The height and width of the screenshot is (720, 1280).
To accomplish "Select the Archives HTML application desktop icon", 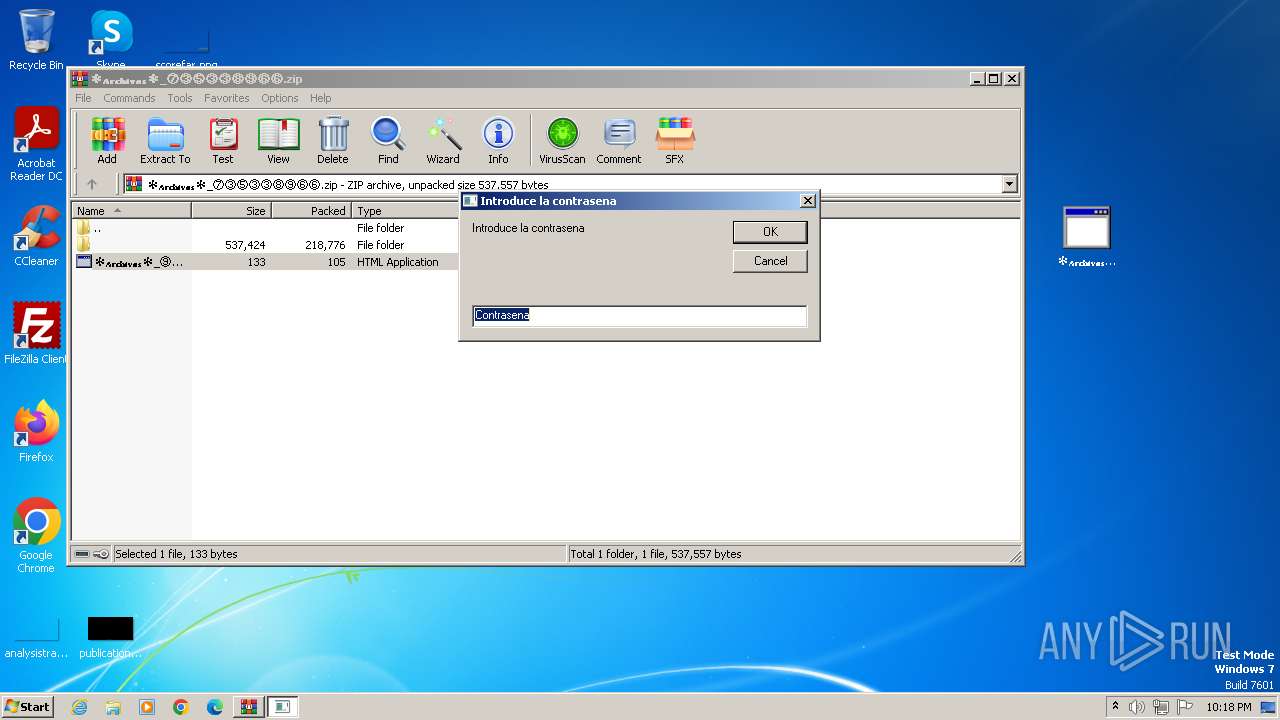I will pos(1087,237).
